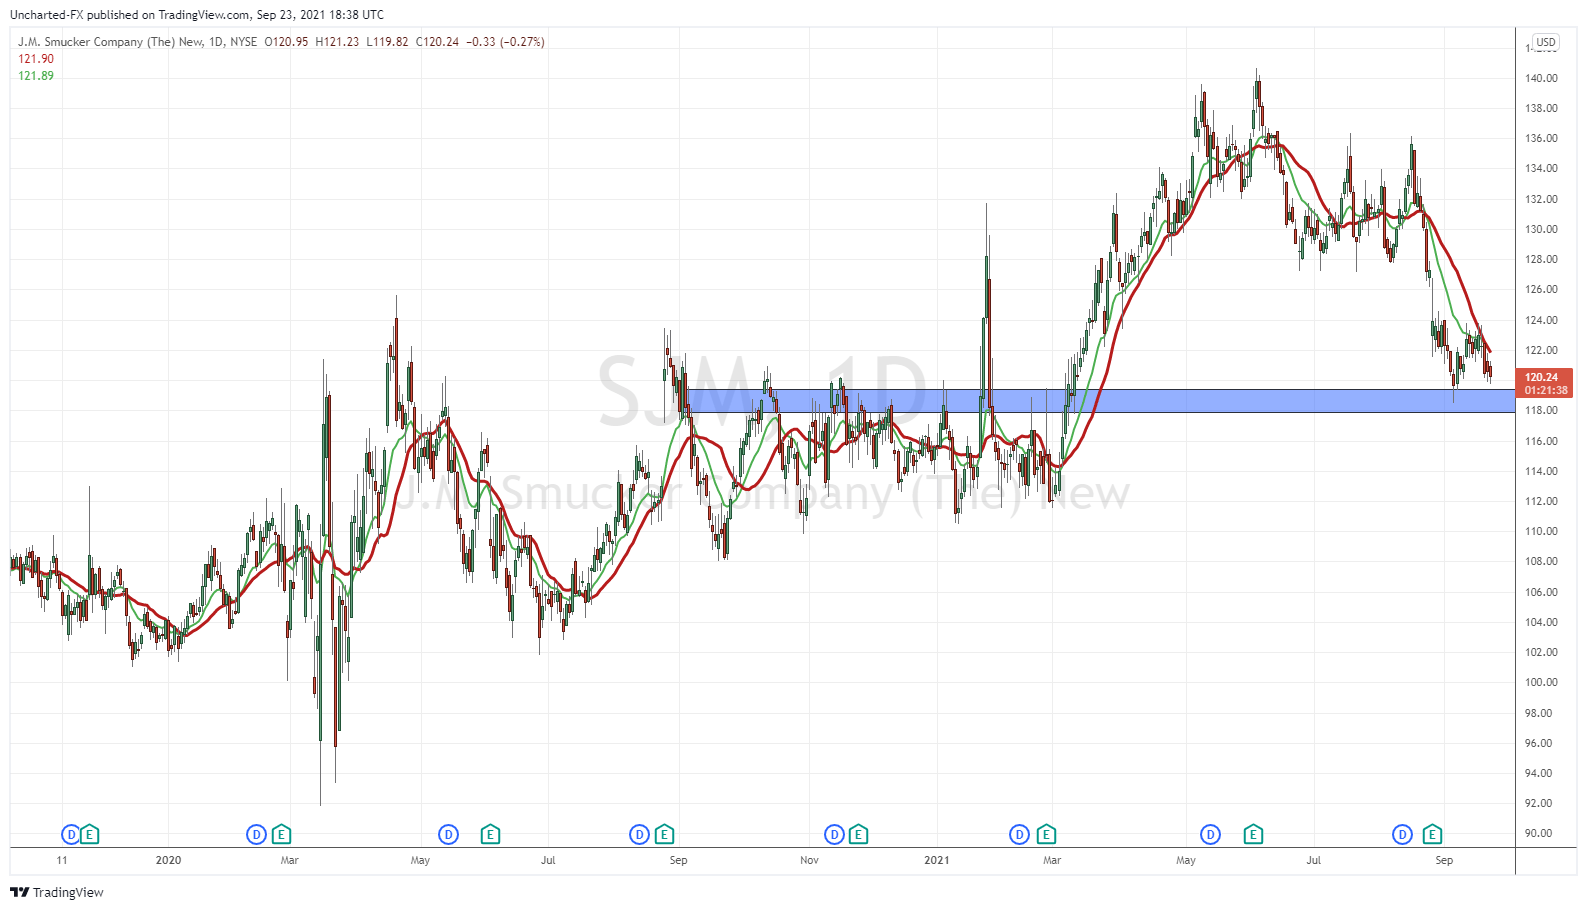The image size is (1587, 910).
Task: Click the green 121.89 indicator value
Action: (x=36, y=76)
